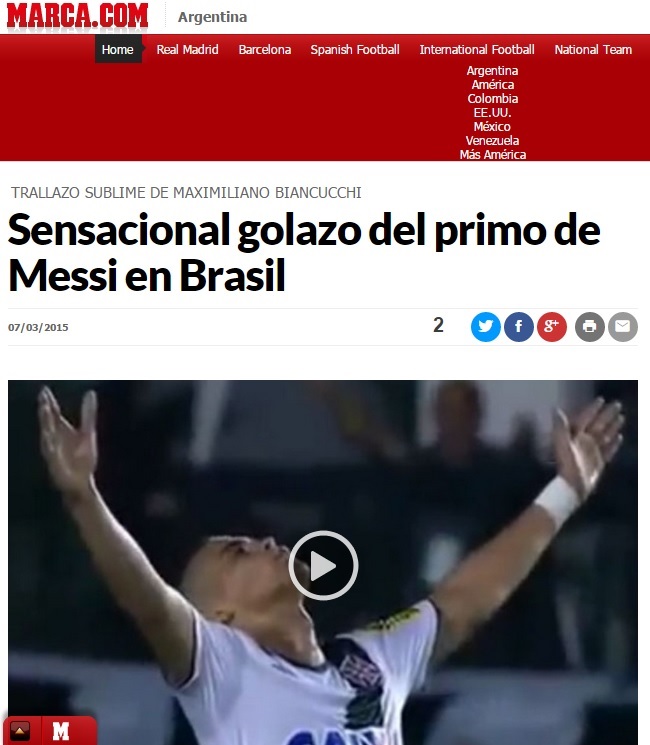Go to Barcelona section

pos(265,49)
